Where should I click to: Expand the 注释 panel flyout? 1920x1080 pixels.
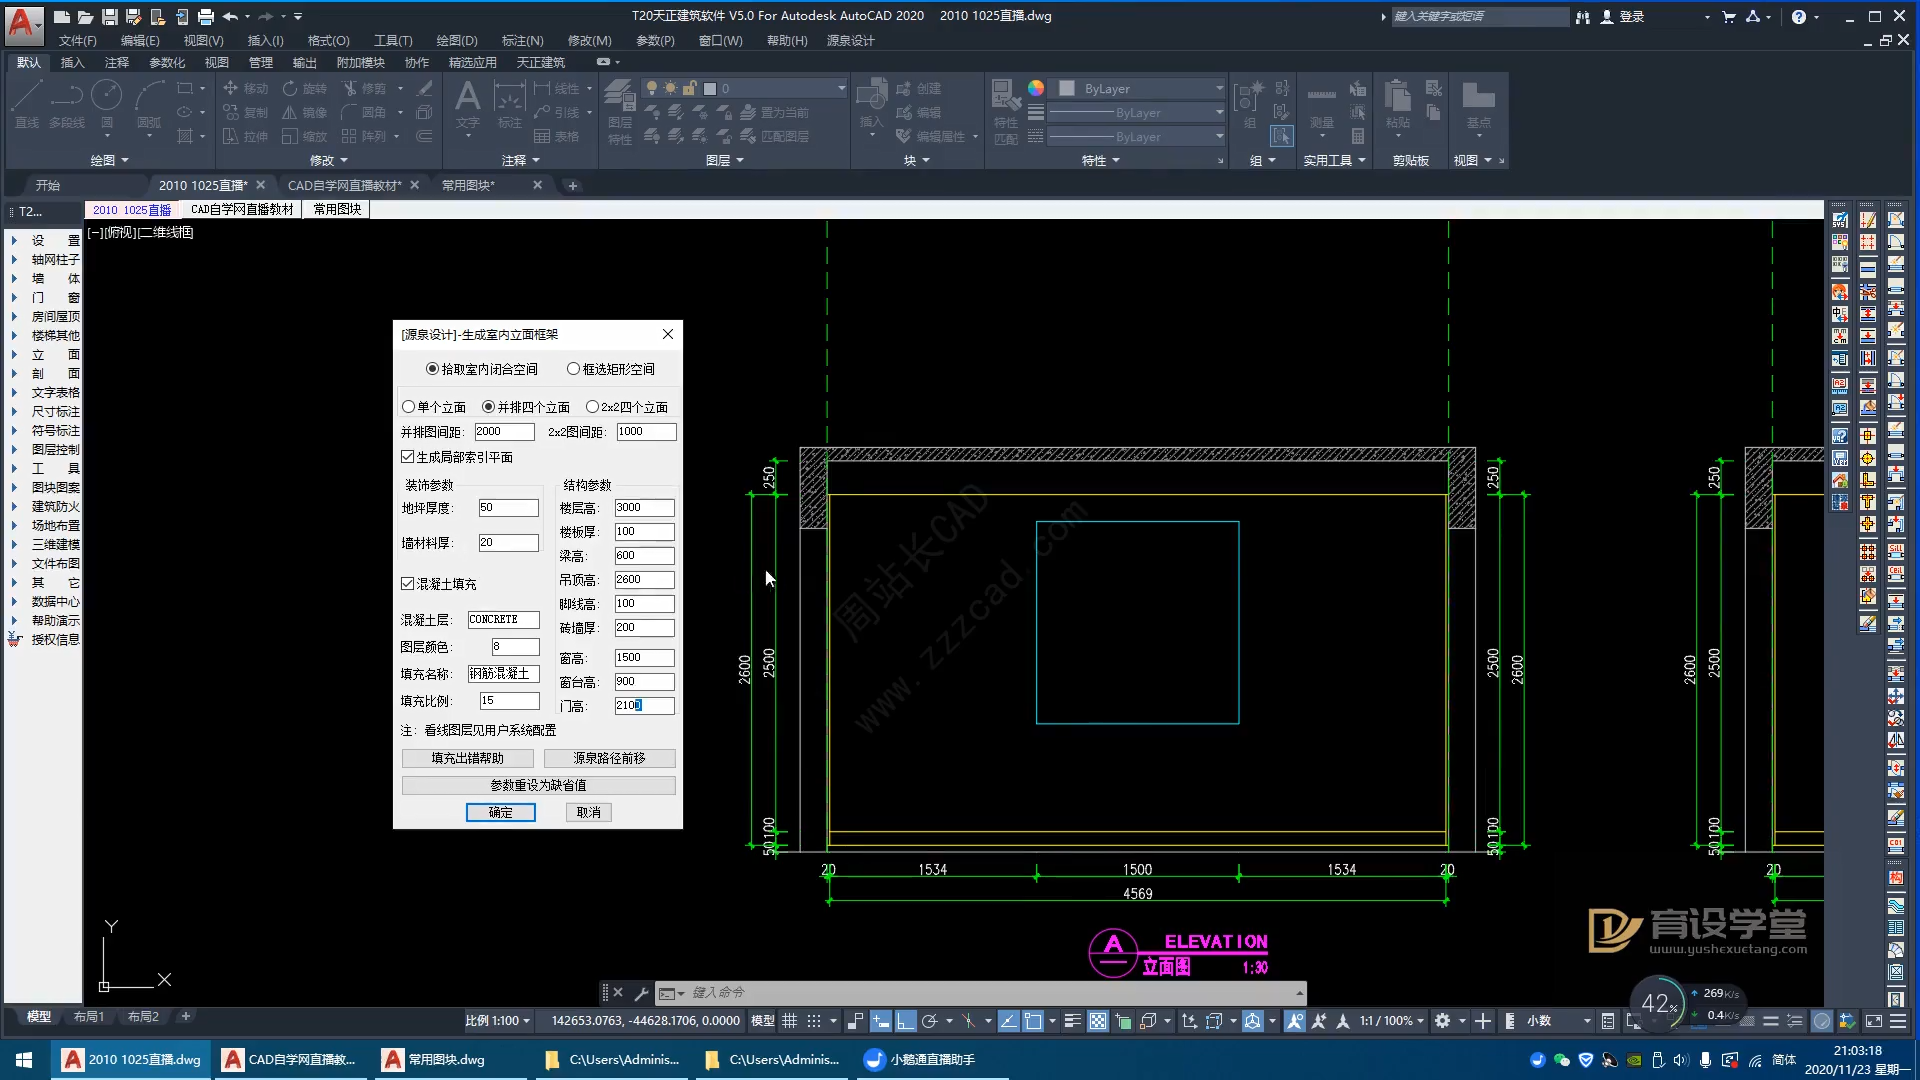[521, 160]
